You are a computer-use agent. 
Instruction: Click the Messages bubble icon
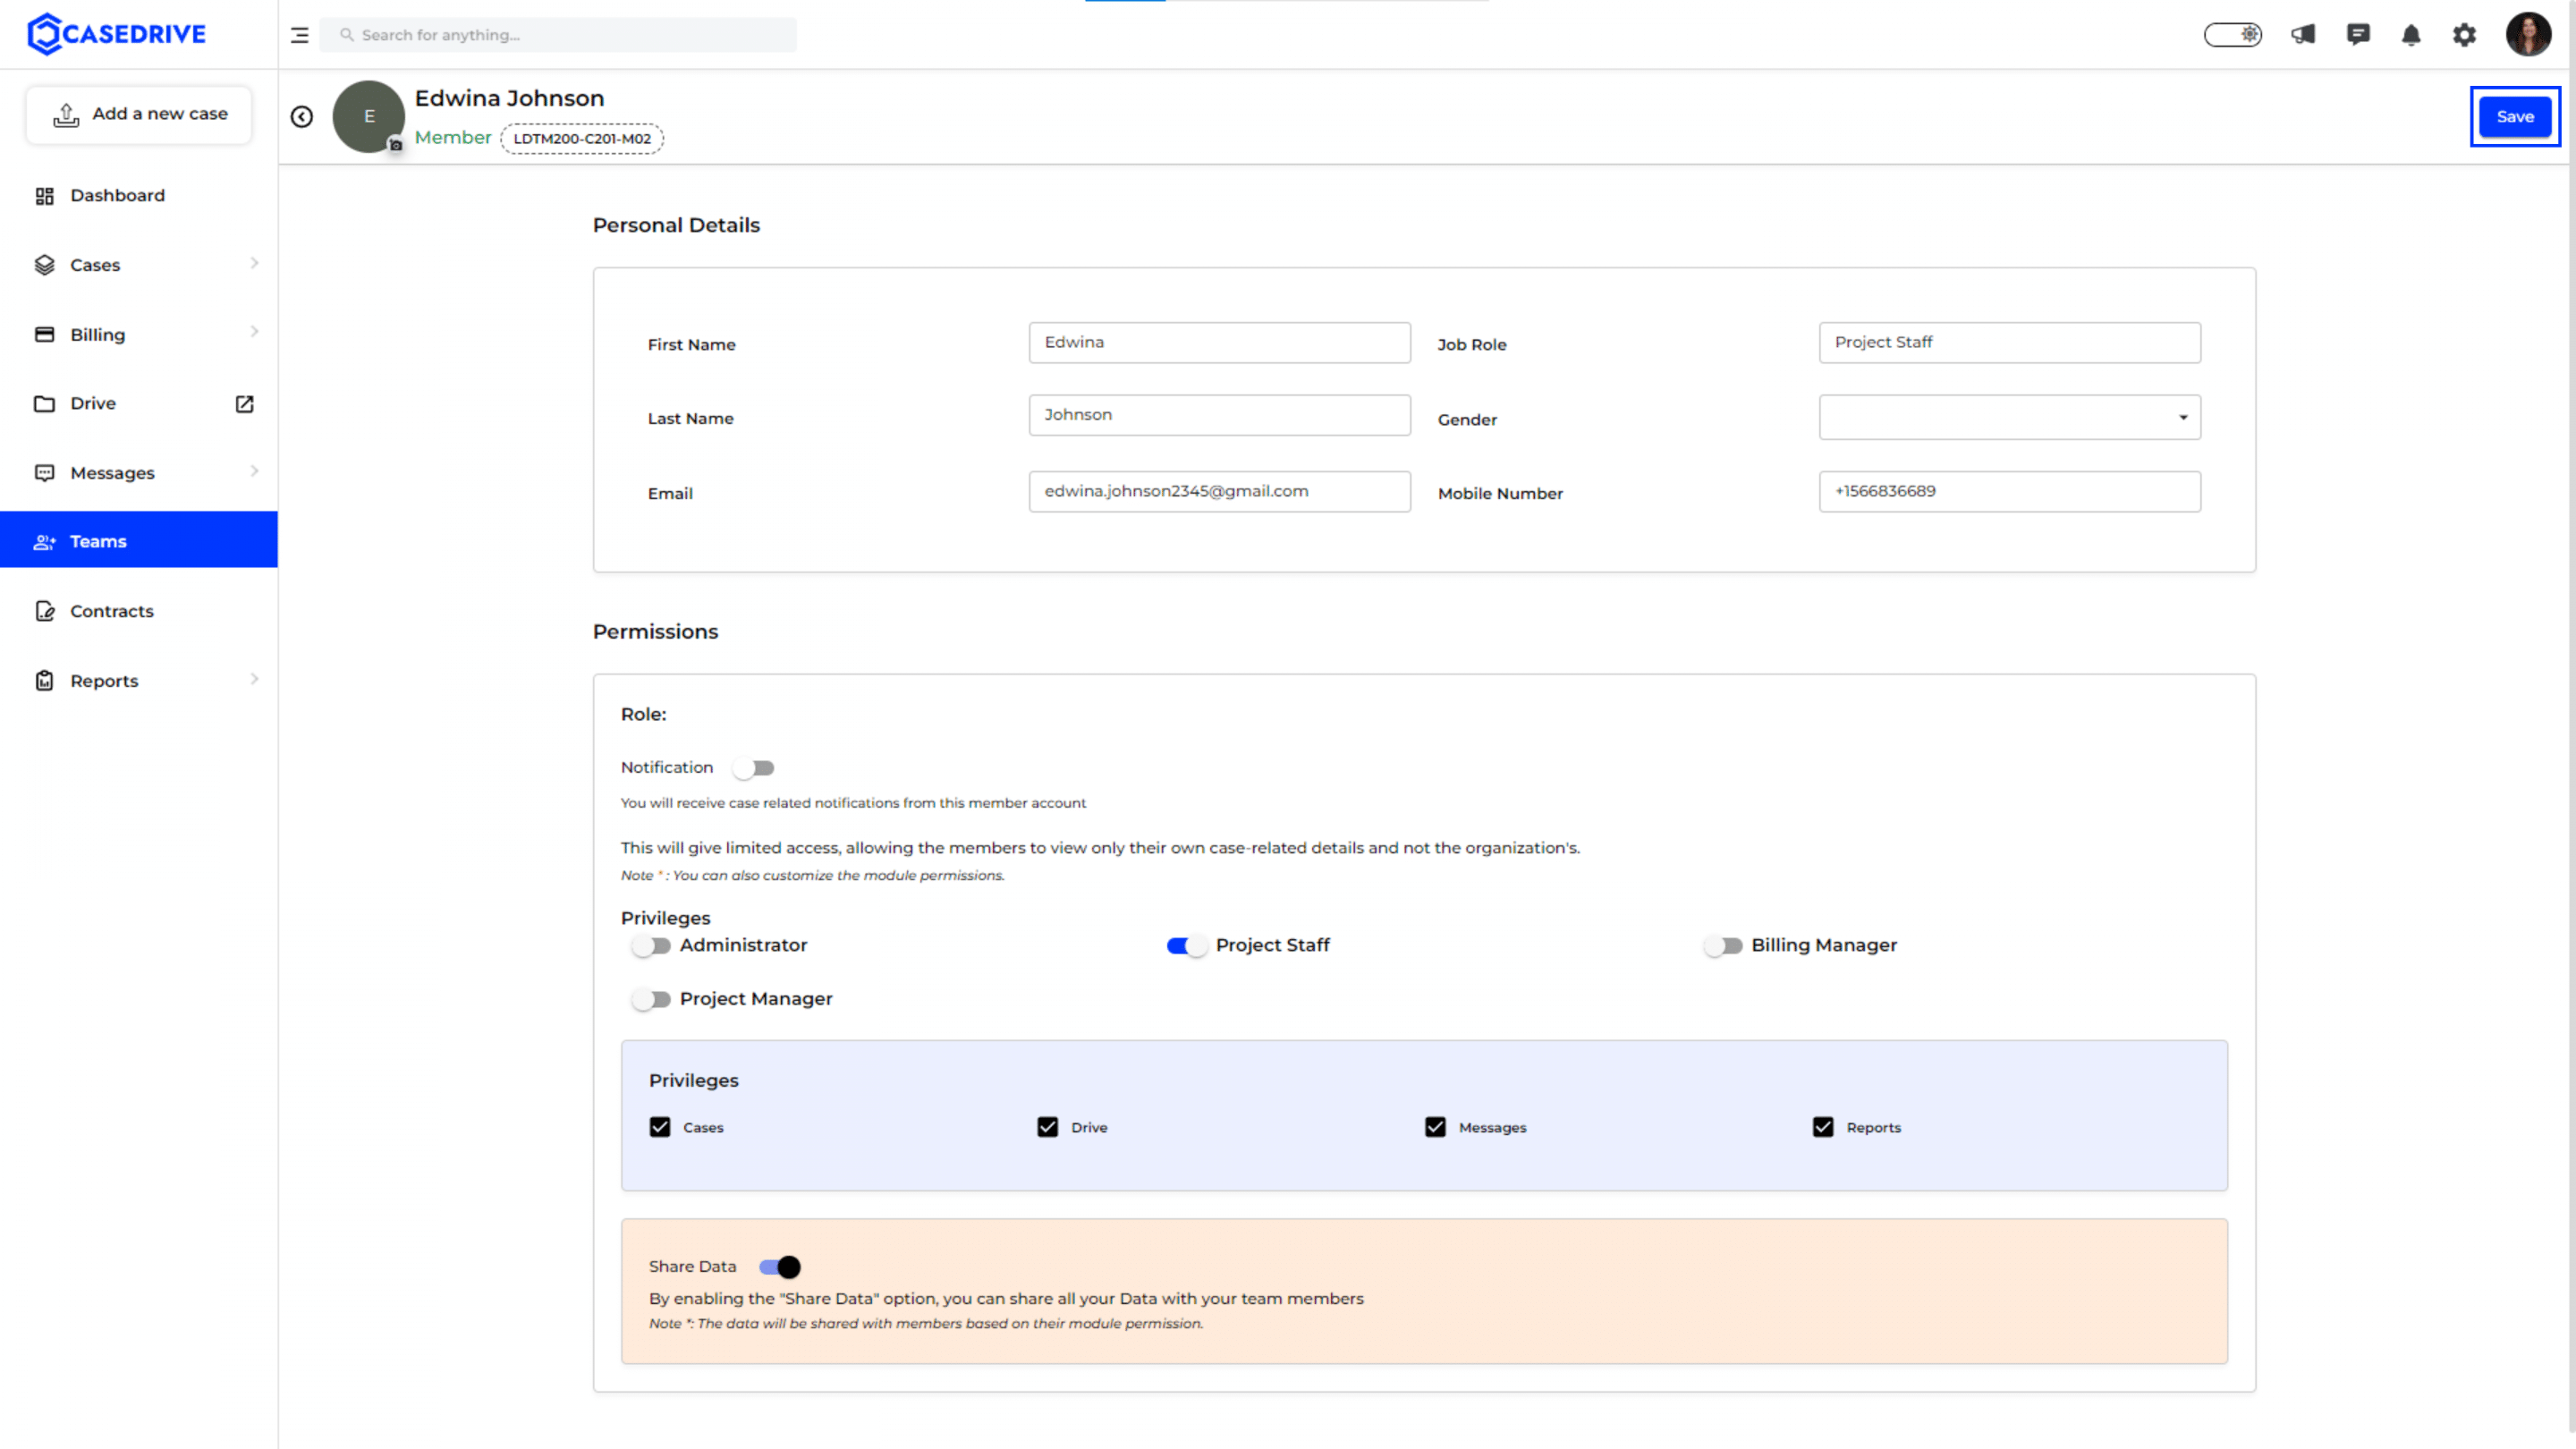[44, 473]
